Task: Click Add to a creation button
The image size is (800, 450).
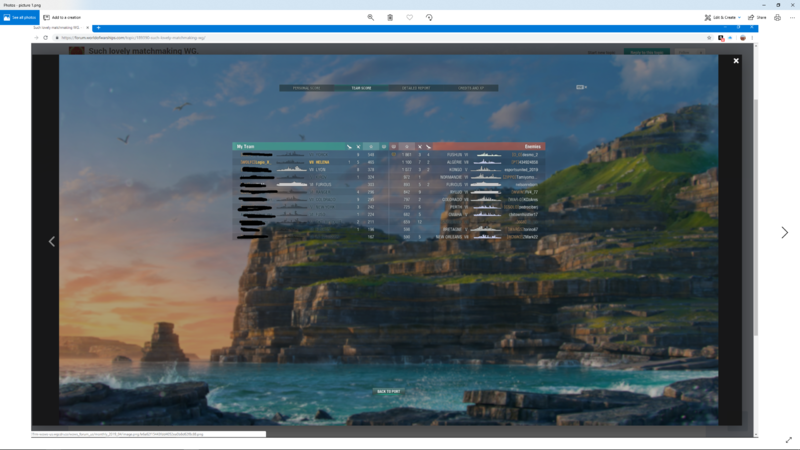Action: tap(62, 17)
